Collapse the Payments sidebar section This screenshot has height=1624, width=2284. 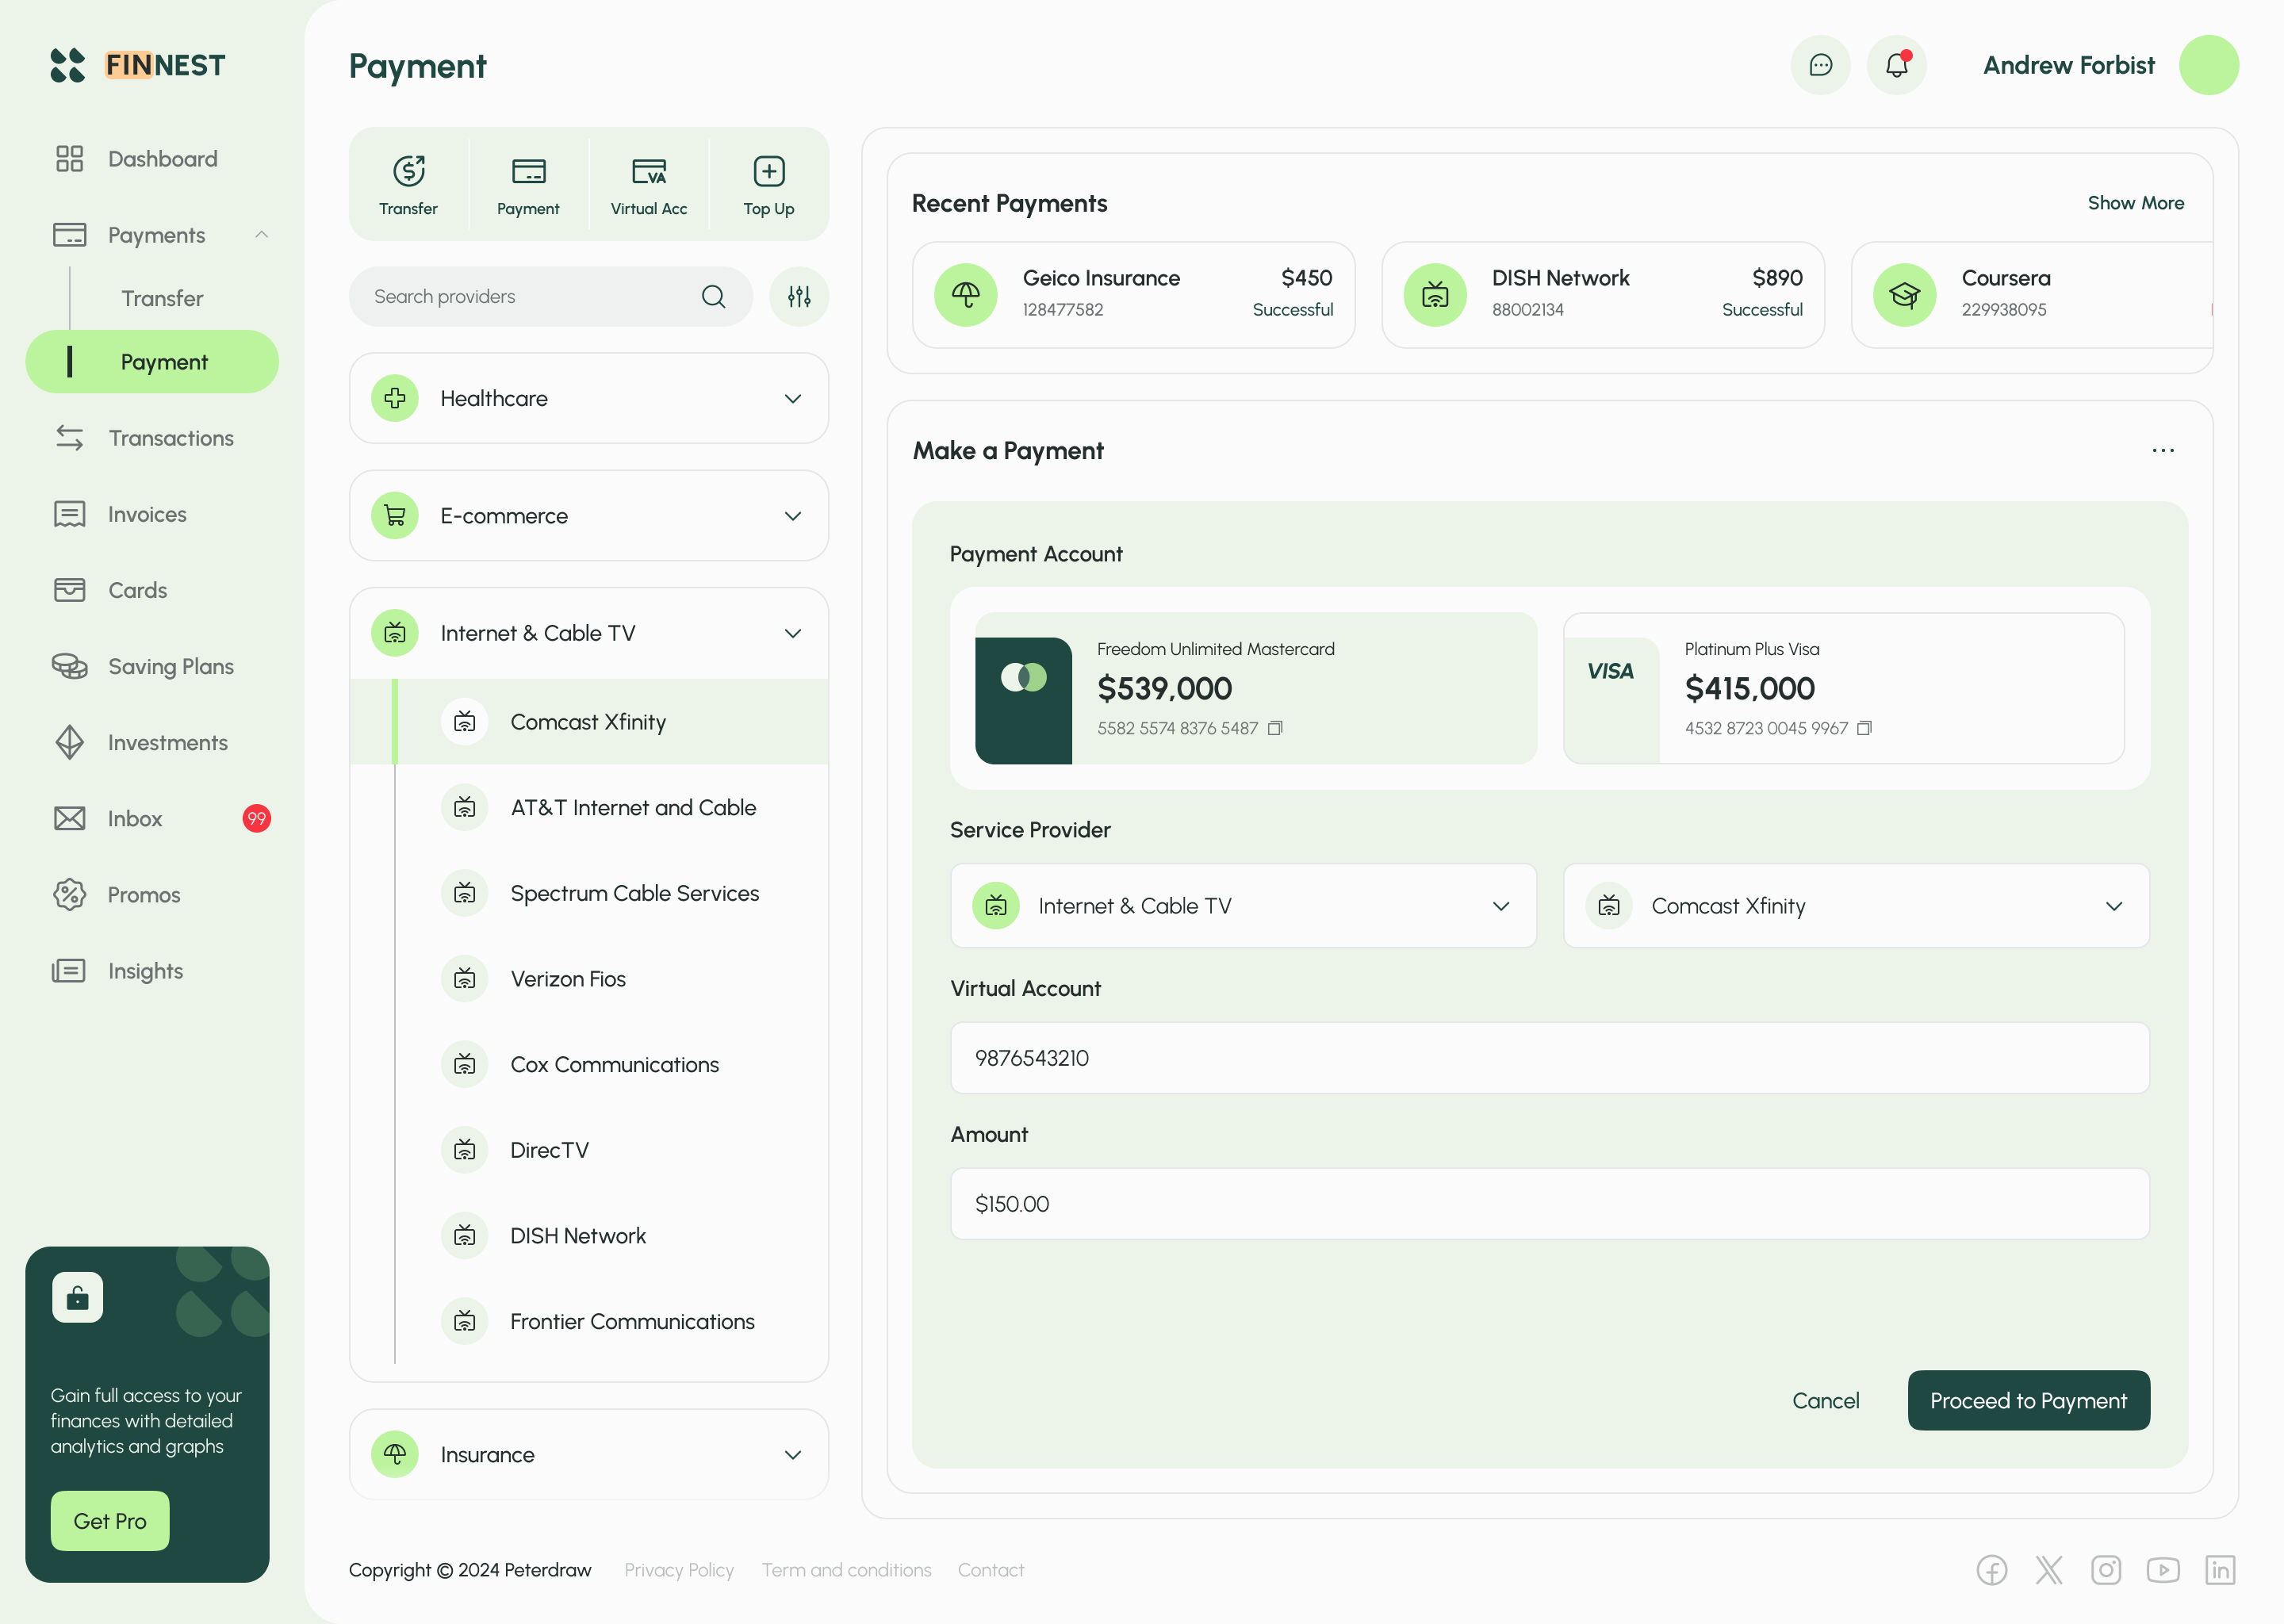261,235
